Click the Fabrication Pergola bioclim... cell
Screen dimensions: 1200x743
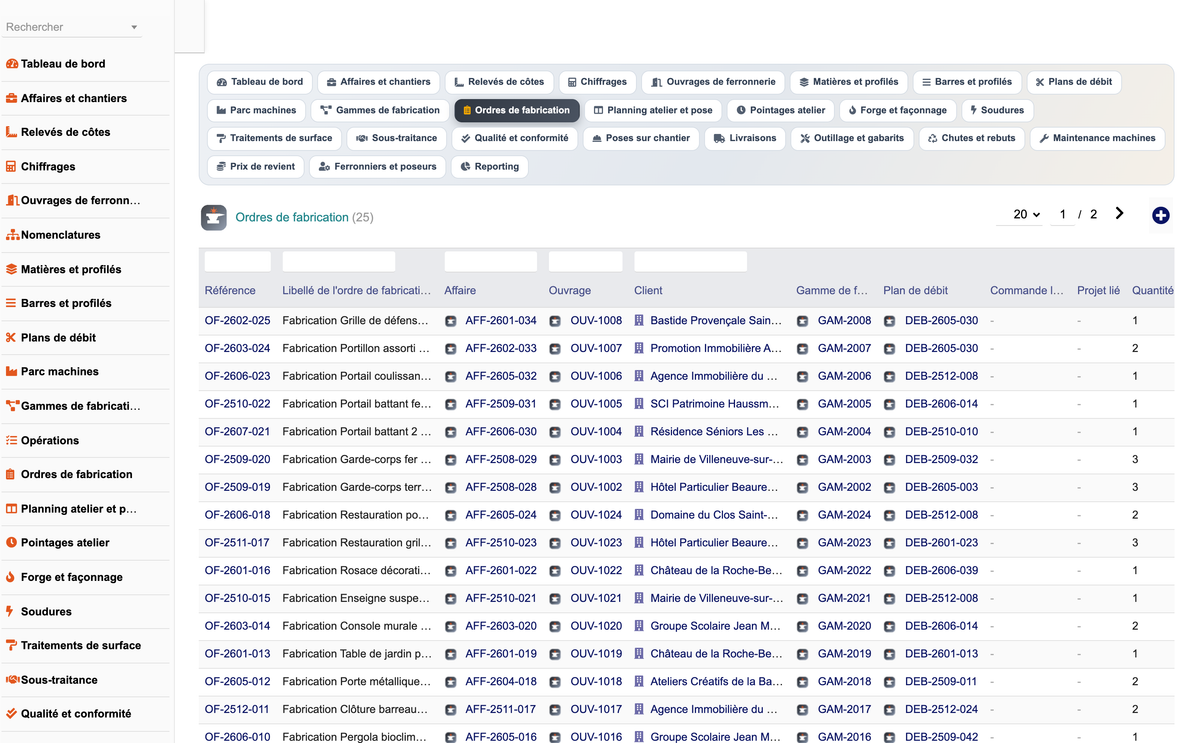(357, 737)
